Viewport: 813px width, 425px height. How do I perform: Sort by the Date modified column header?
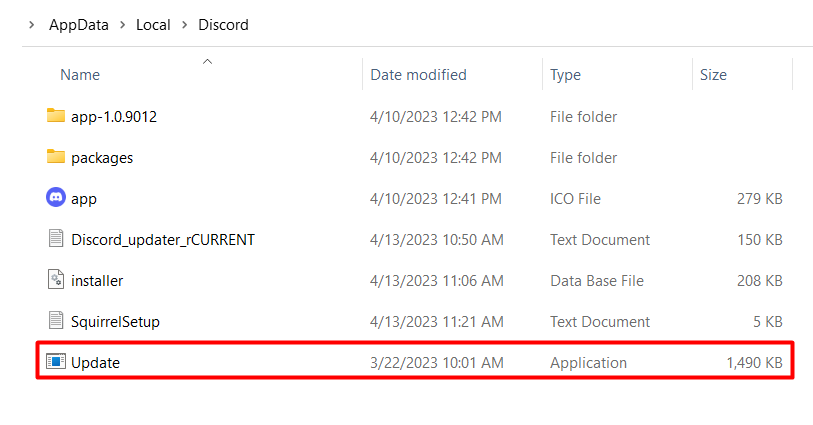pyautogui.click(x=418, y=75)
